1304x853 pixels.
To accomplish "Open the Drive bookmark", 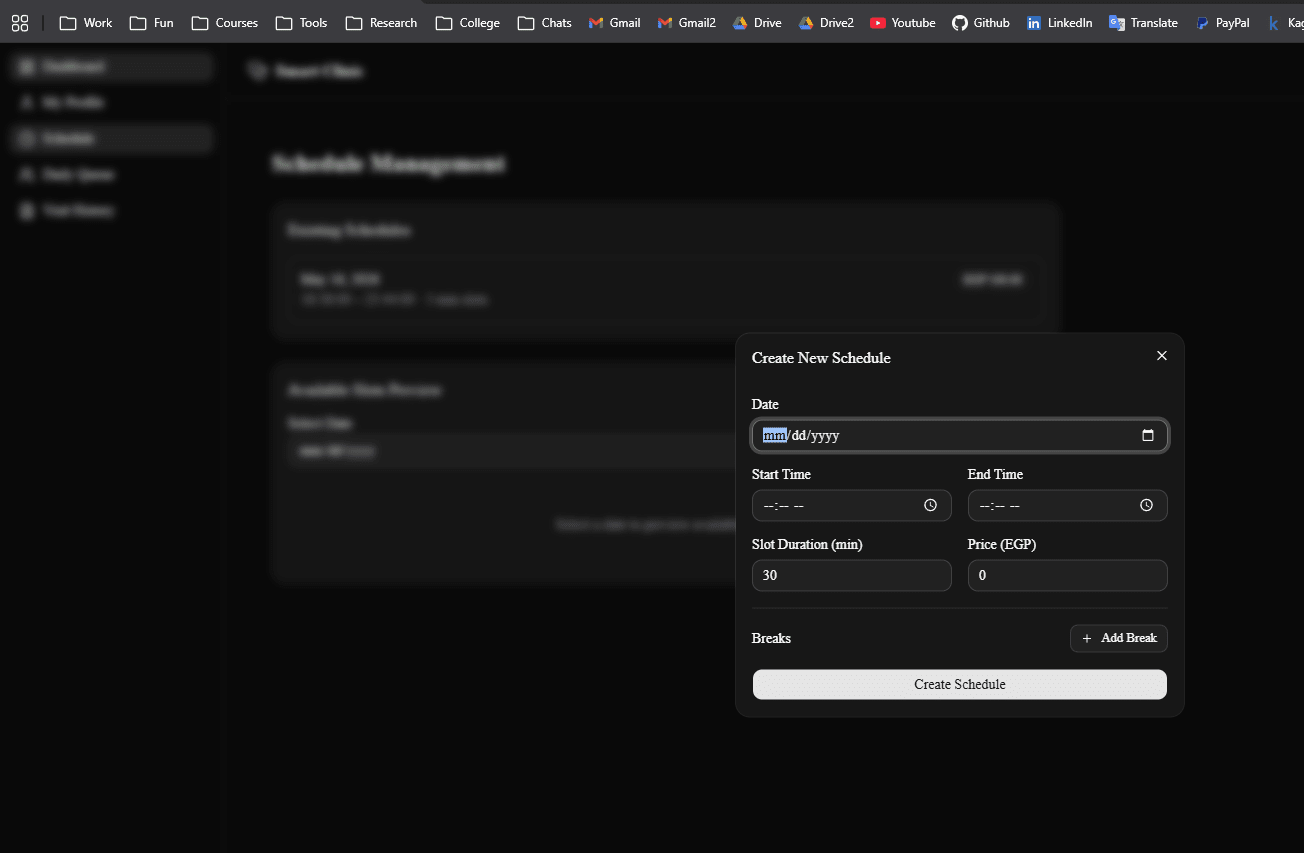I will (757, 23).
